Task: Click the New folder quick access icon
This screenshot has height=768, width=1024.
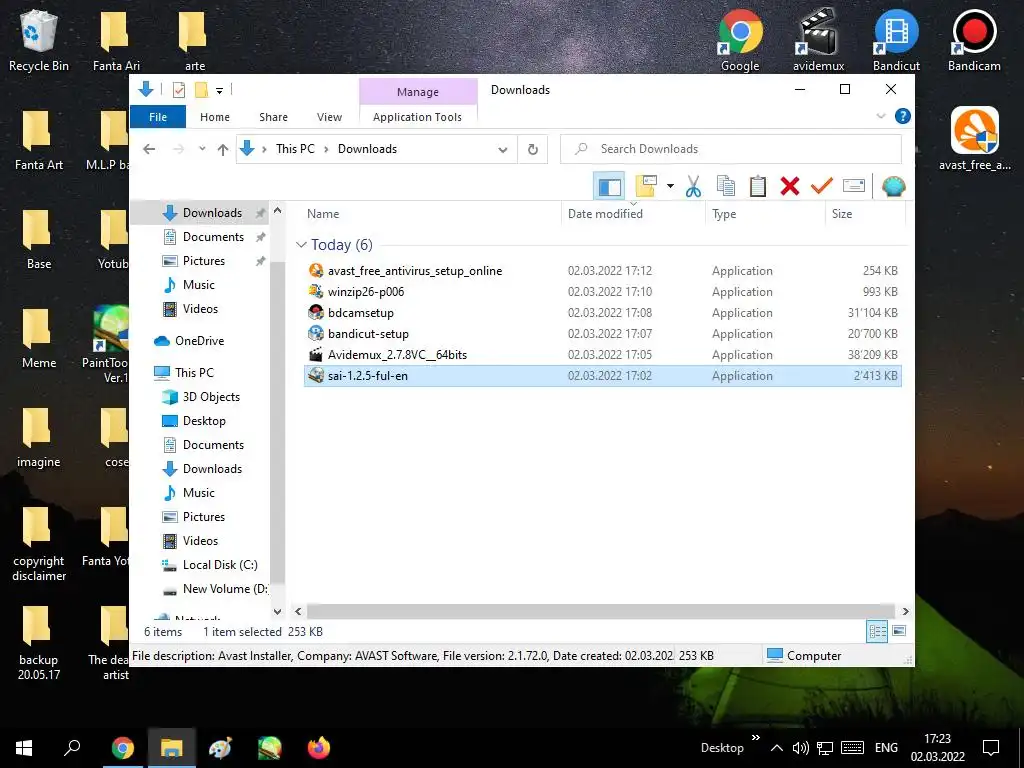Action: point(201,90)
